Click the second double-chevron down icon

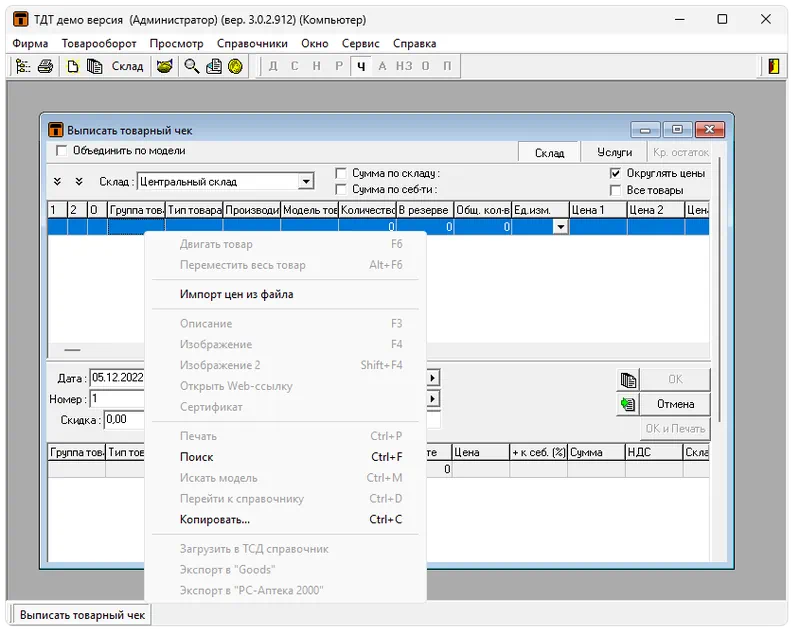tap(79, 182)
